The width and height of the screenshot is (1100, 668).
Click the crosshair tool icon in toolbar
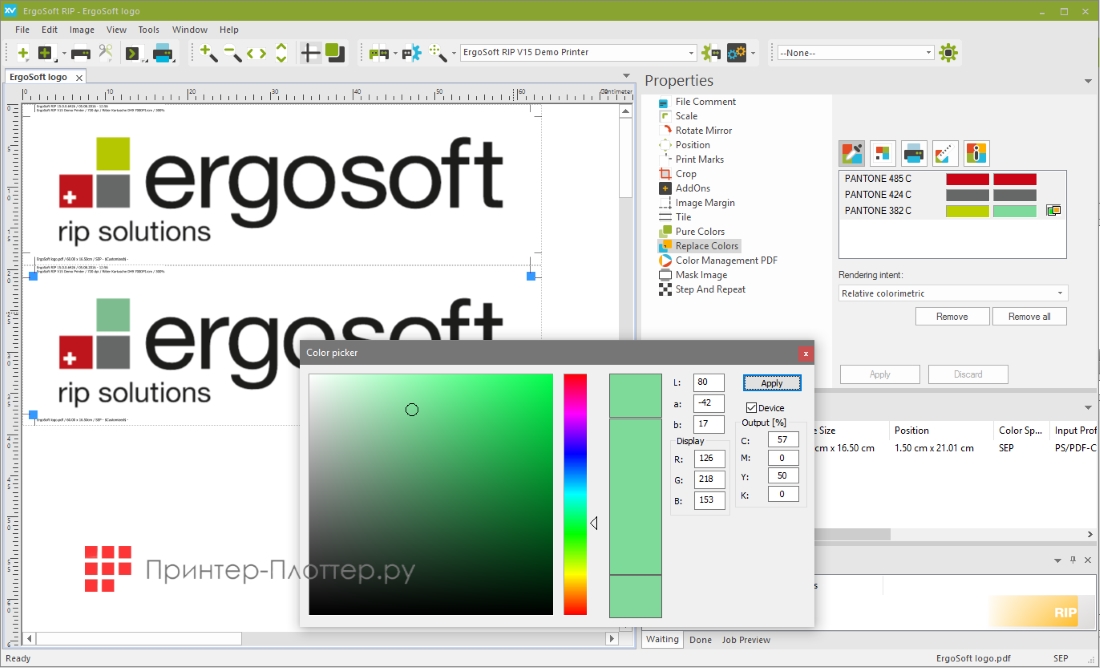(310, 53)
